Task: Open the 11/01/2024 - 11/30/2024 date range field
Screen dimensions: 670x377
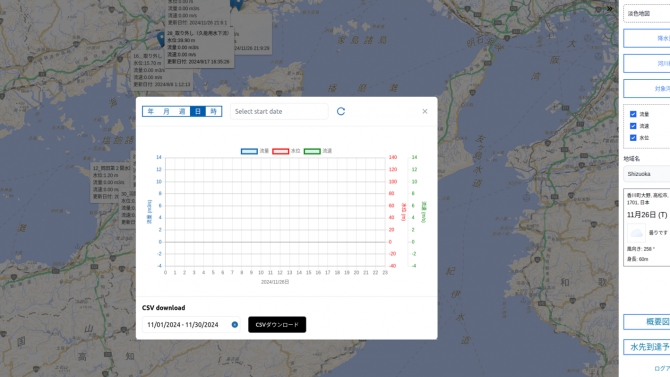Action: coord(191,325)
